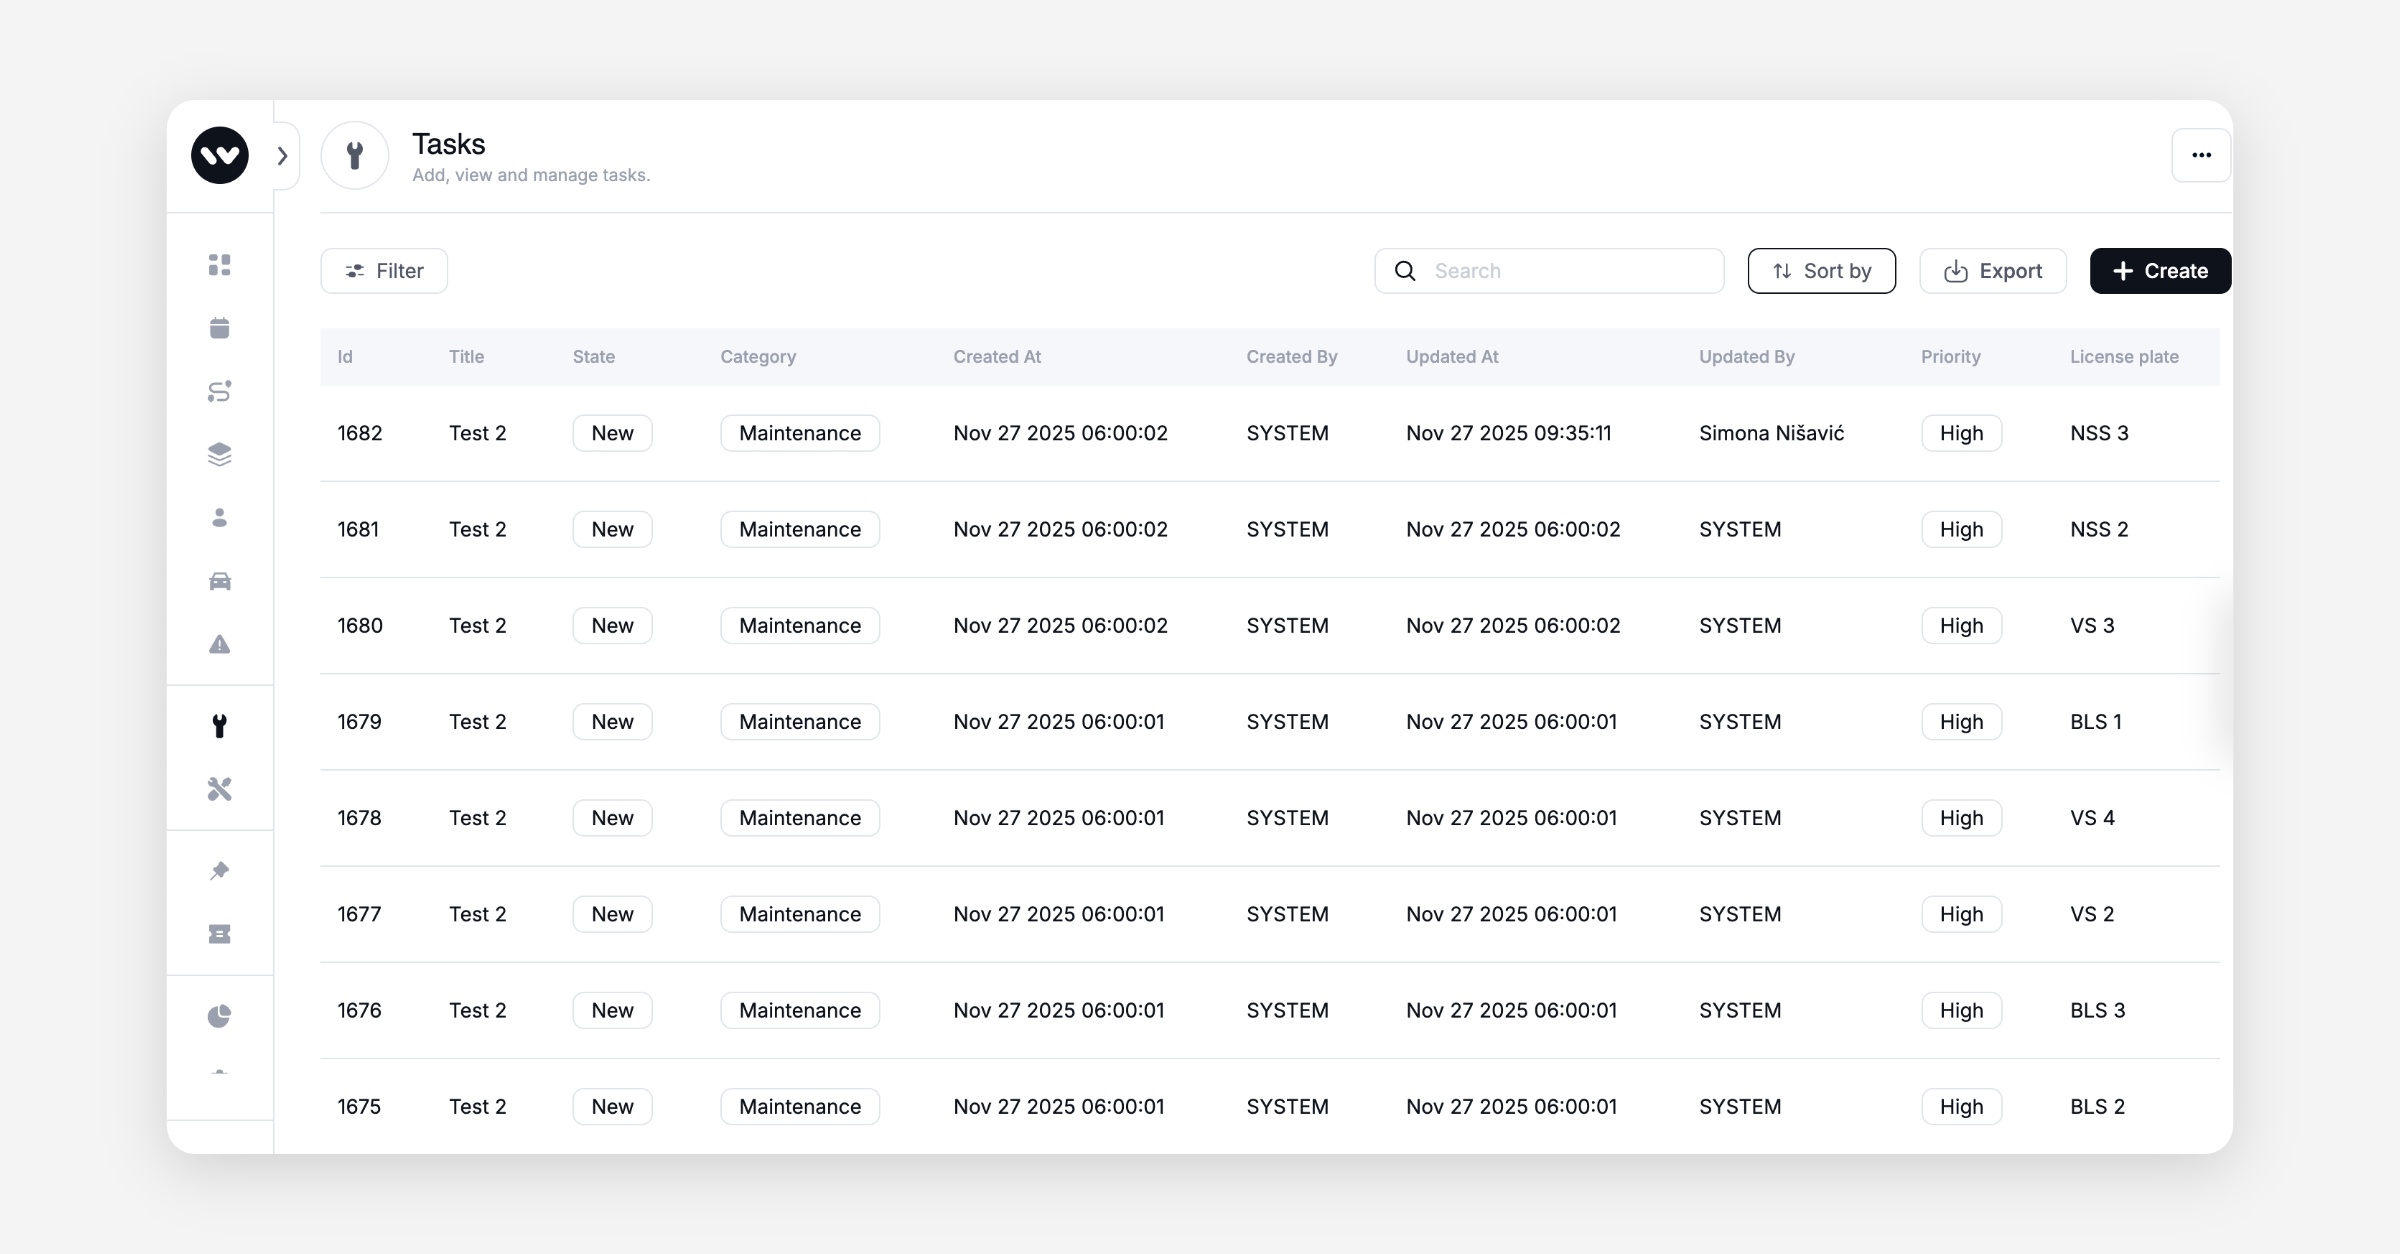Open the routes icon in sidebar
The height and width of the screenshot is (1254, 2400).
(x=219, y=391)
